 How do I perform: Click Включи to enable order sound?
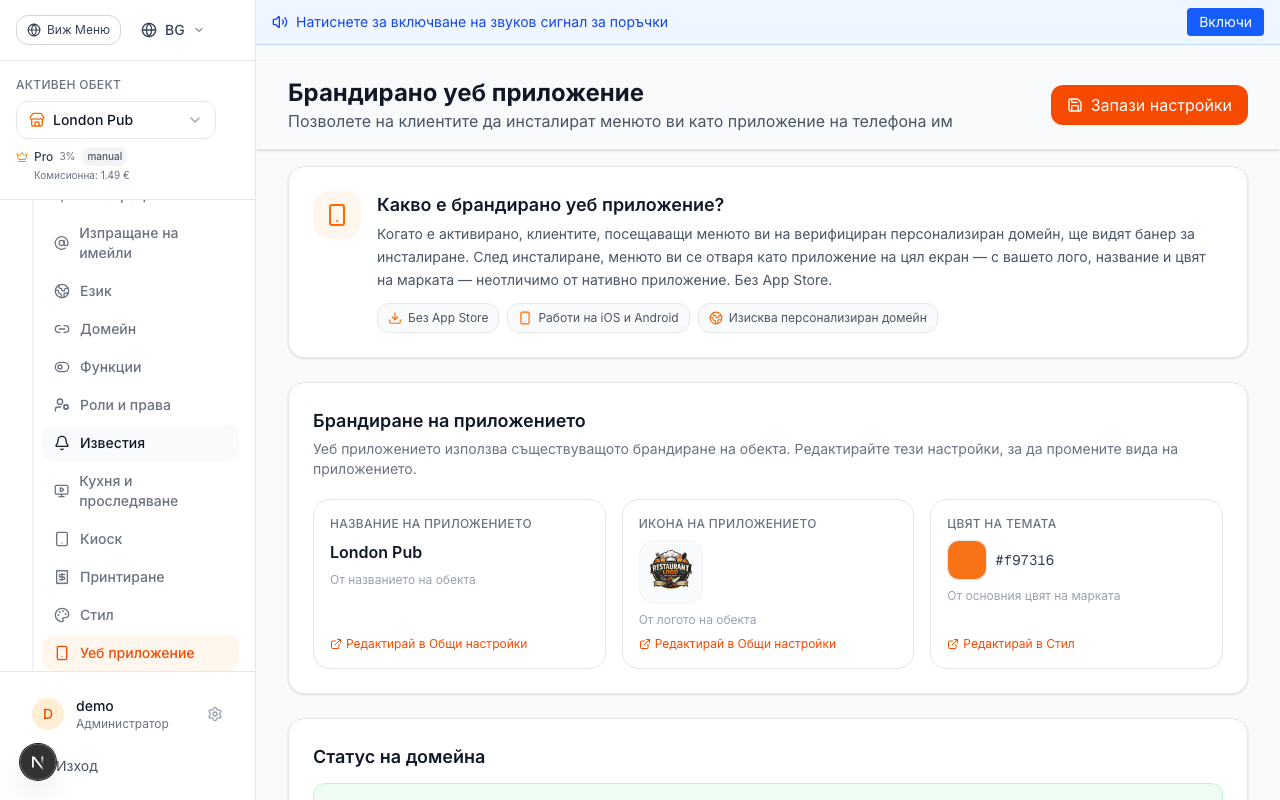1225,22
